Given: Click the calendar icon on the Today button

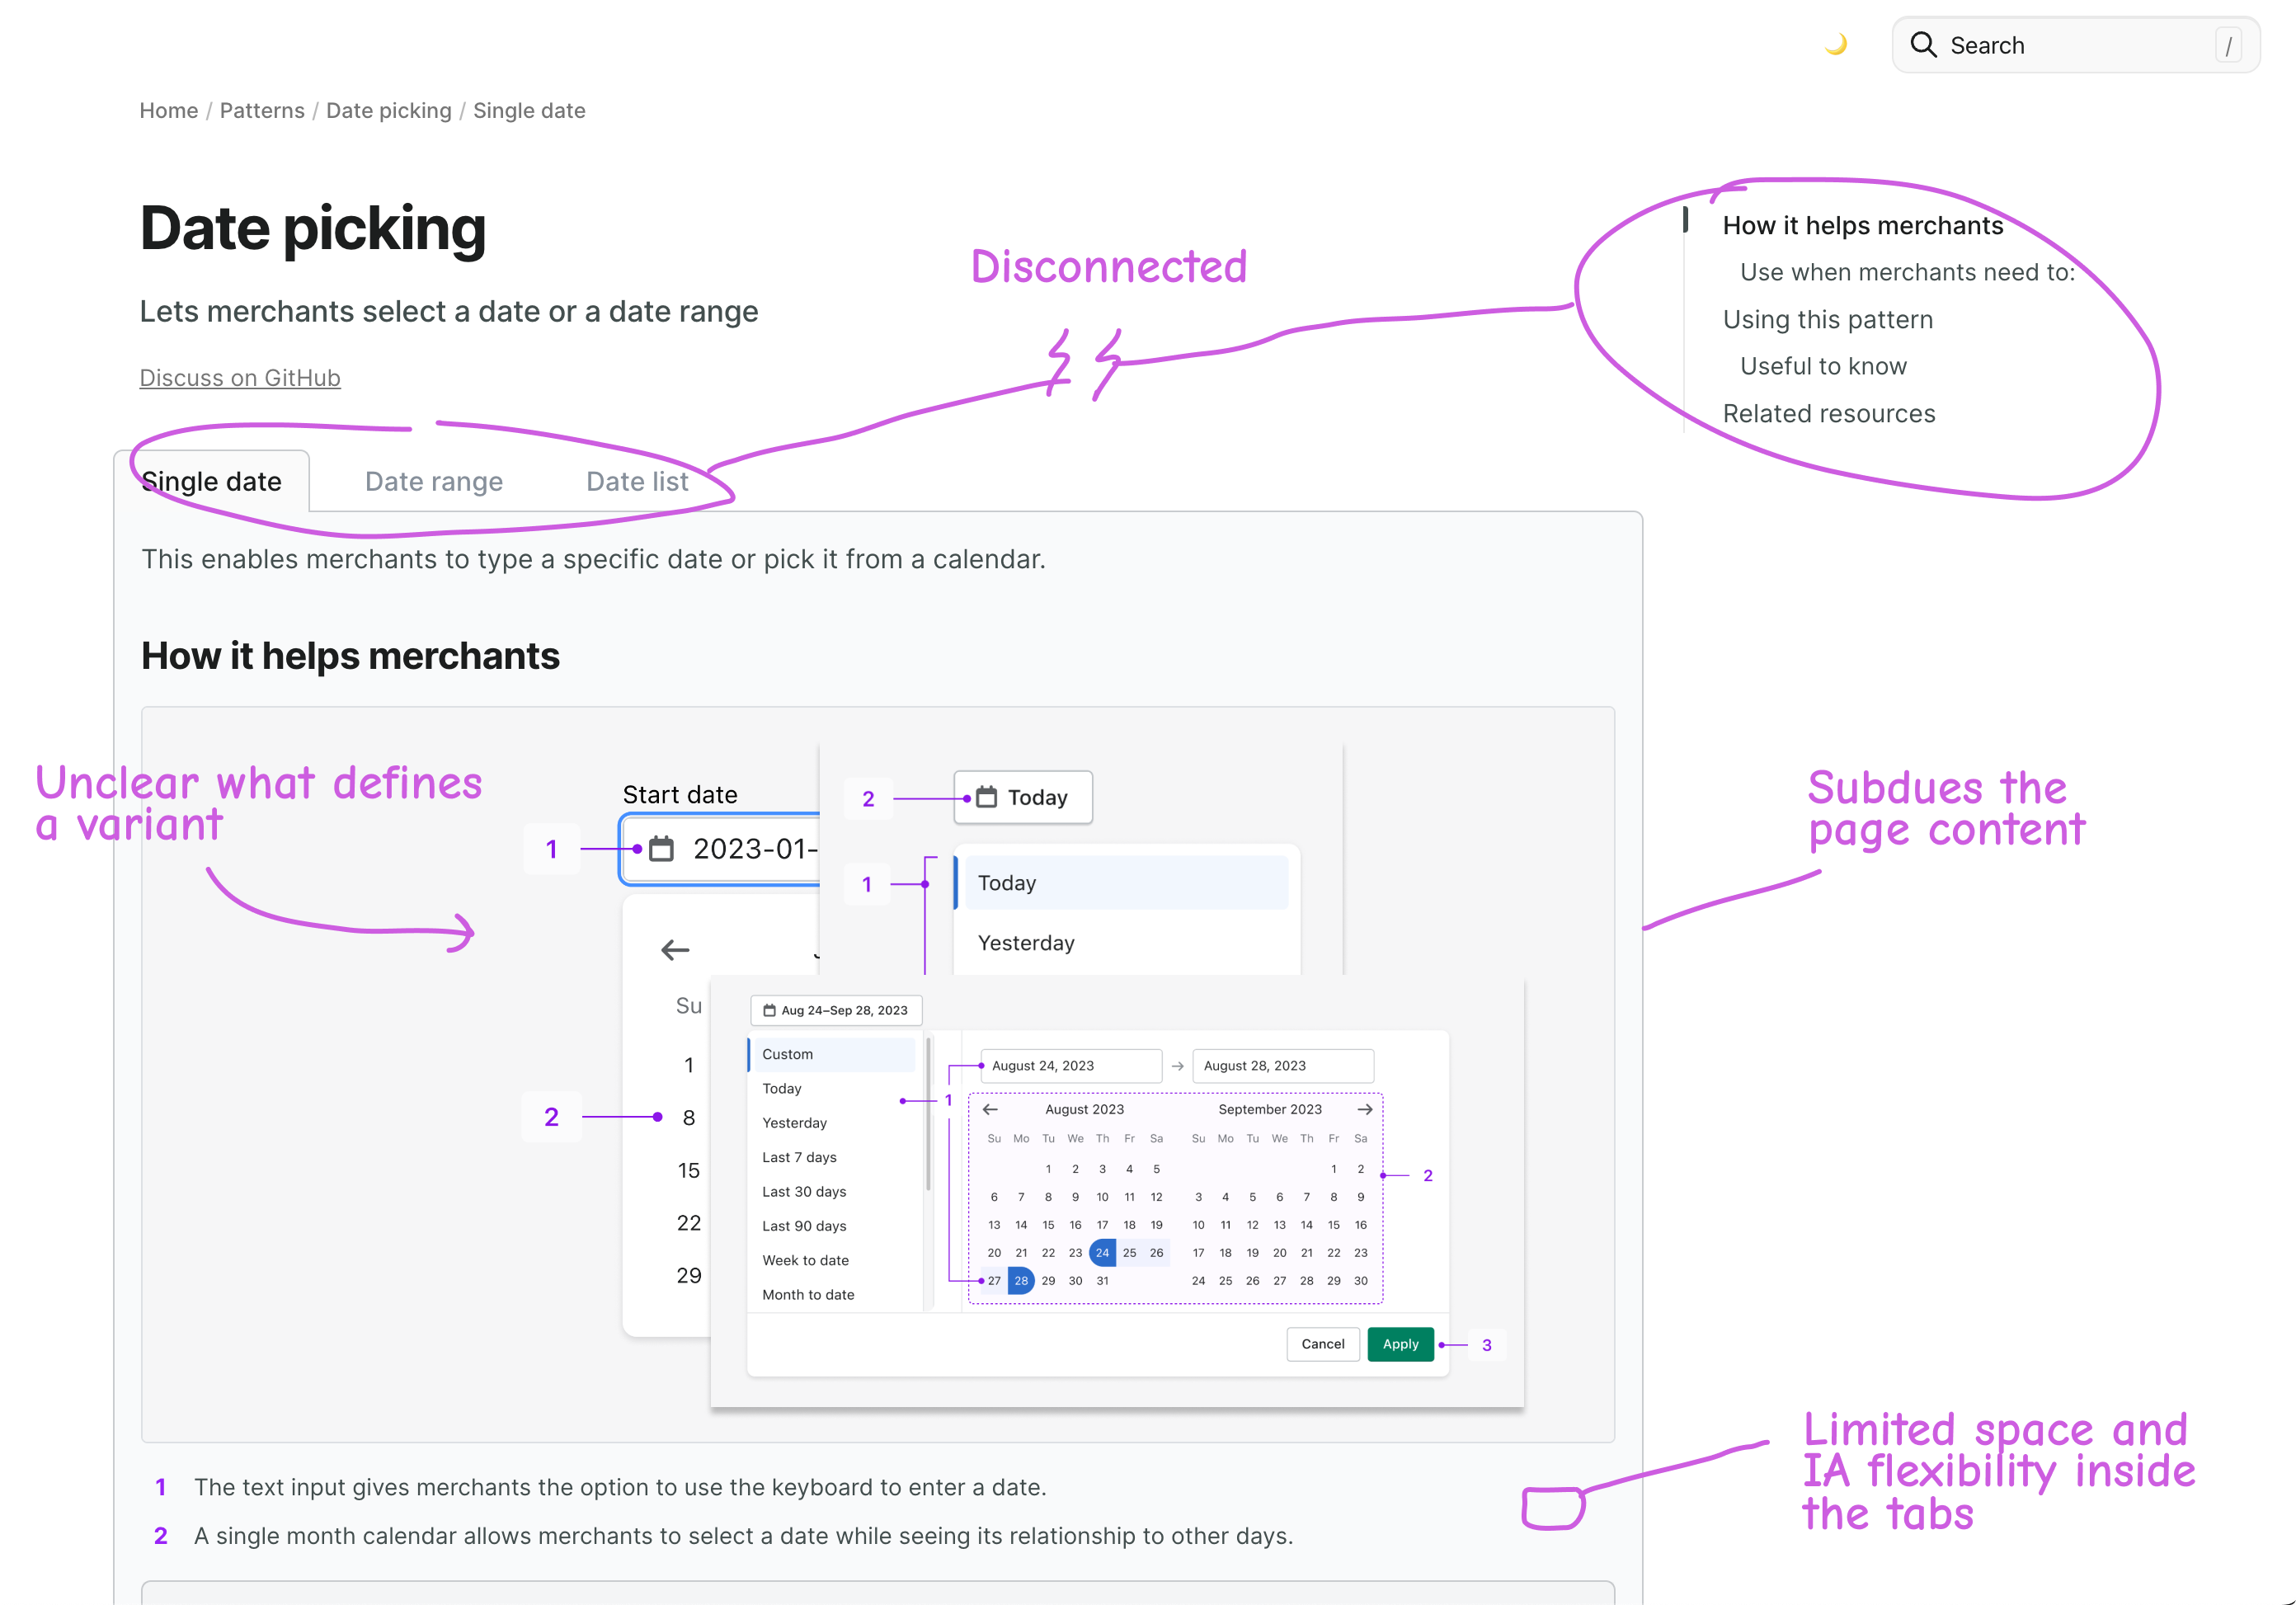Looking at the screenshot, I should [987, 797].
